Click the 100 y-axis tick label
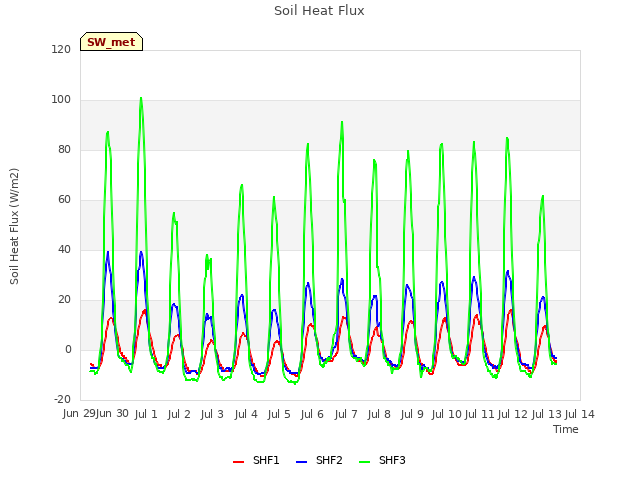 tap(61, 100)
